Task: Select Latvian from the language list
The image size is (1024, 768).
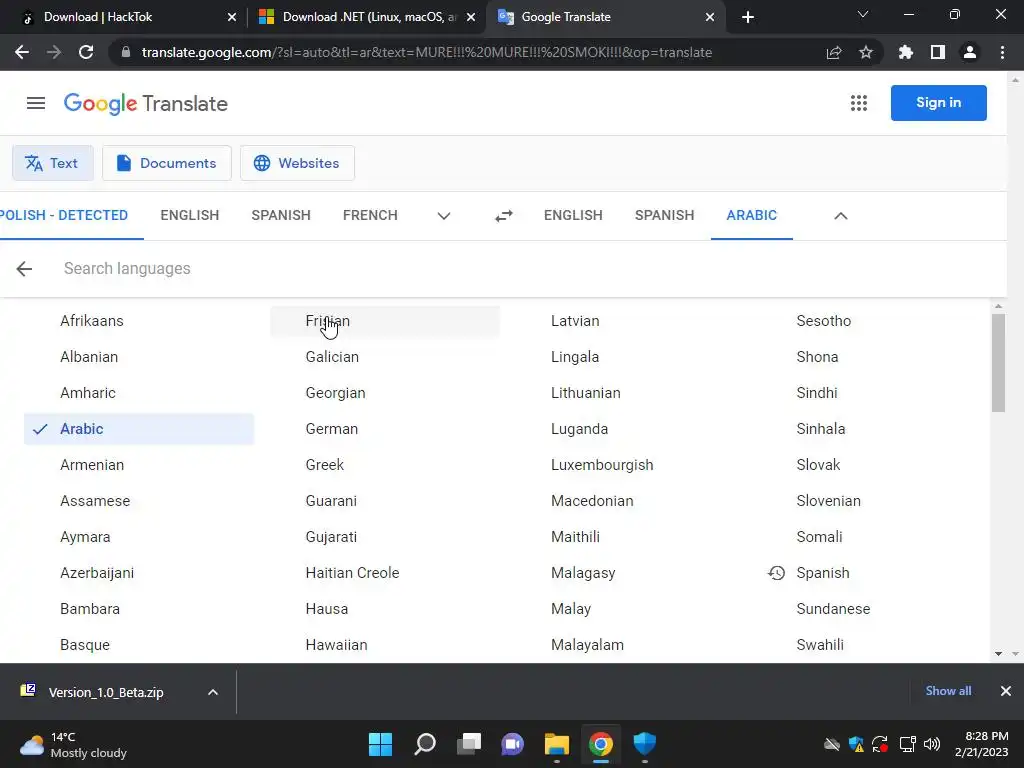Action: pos(575,321)
